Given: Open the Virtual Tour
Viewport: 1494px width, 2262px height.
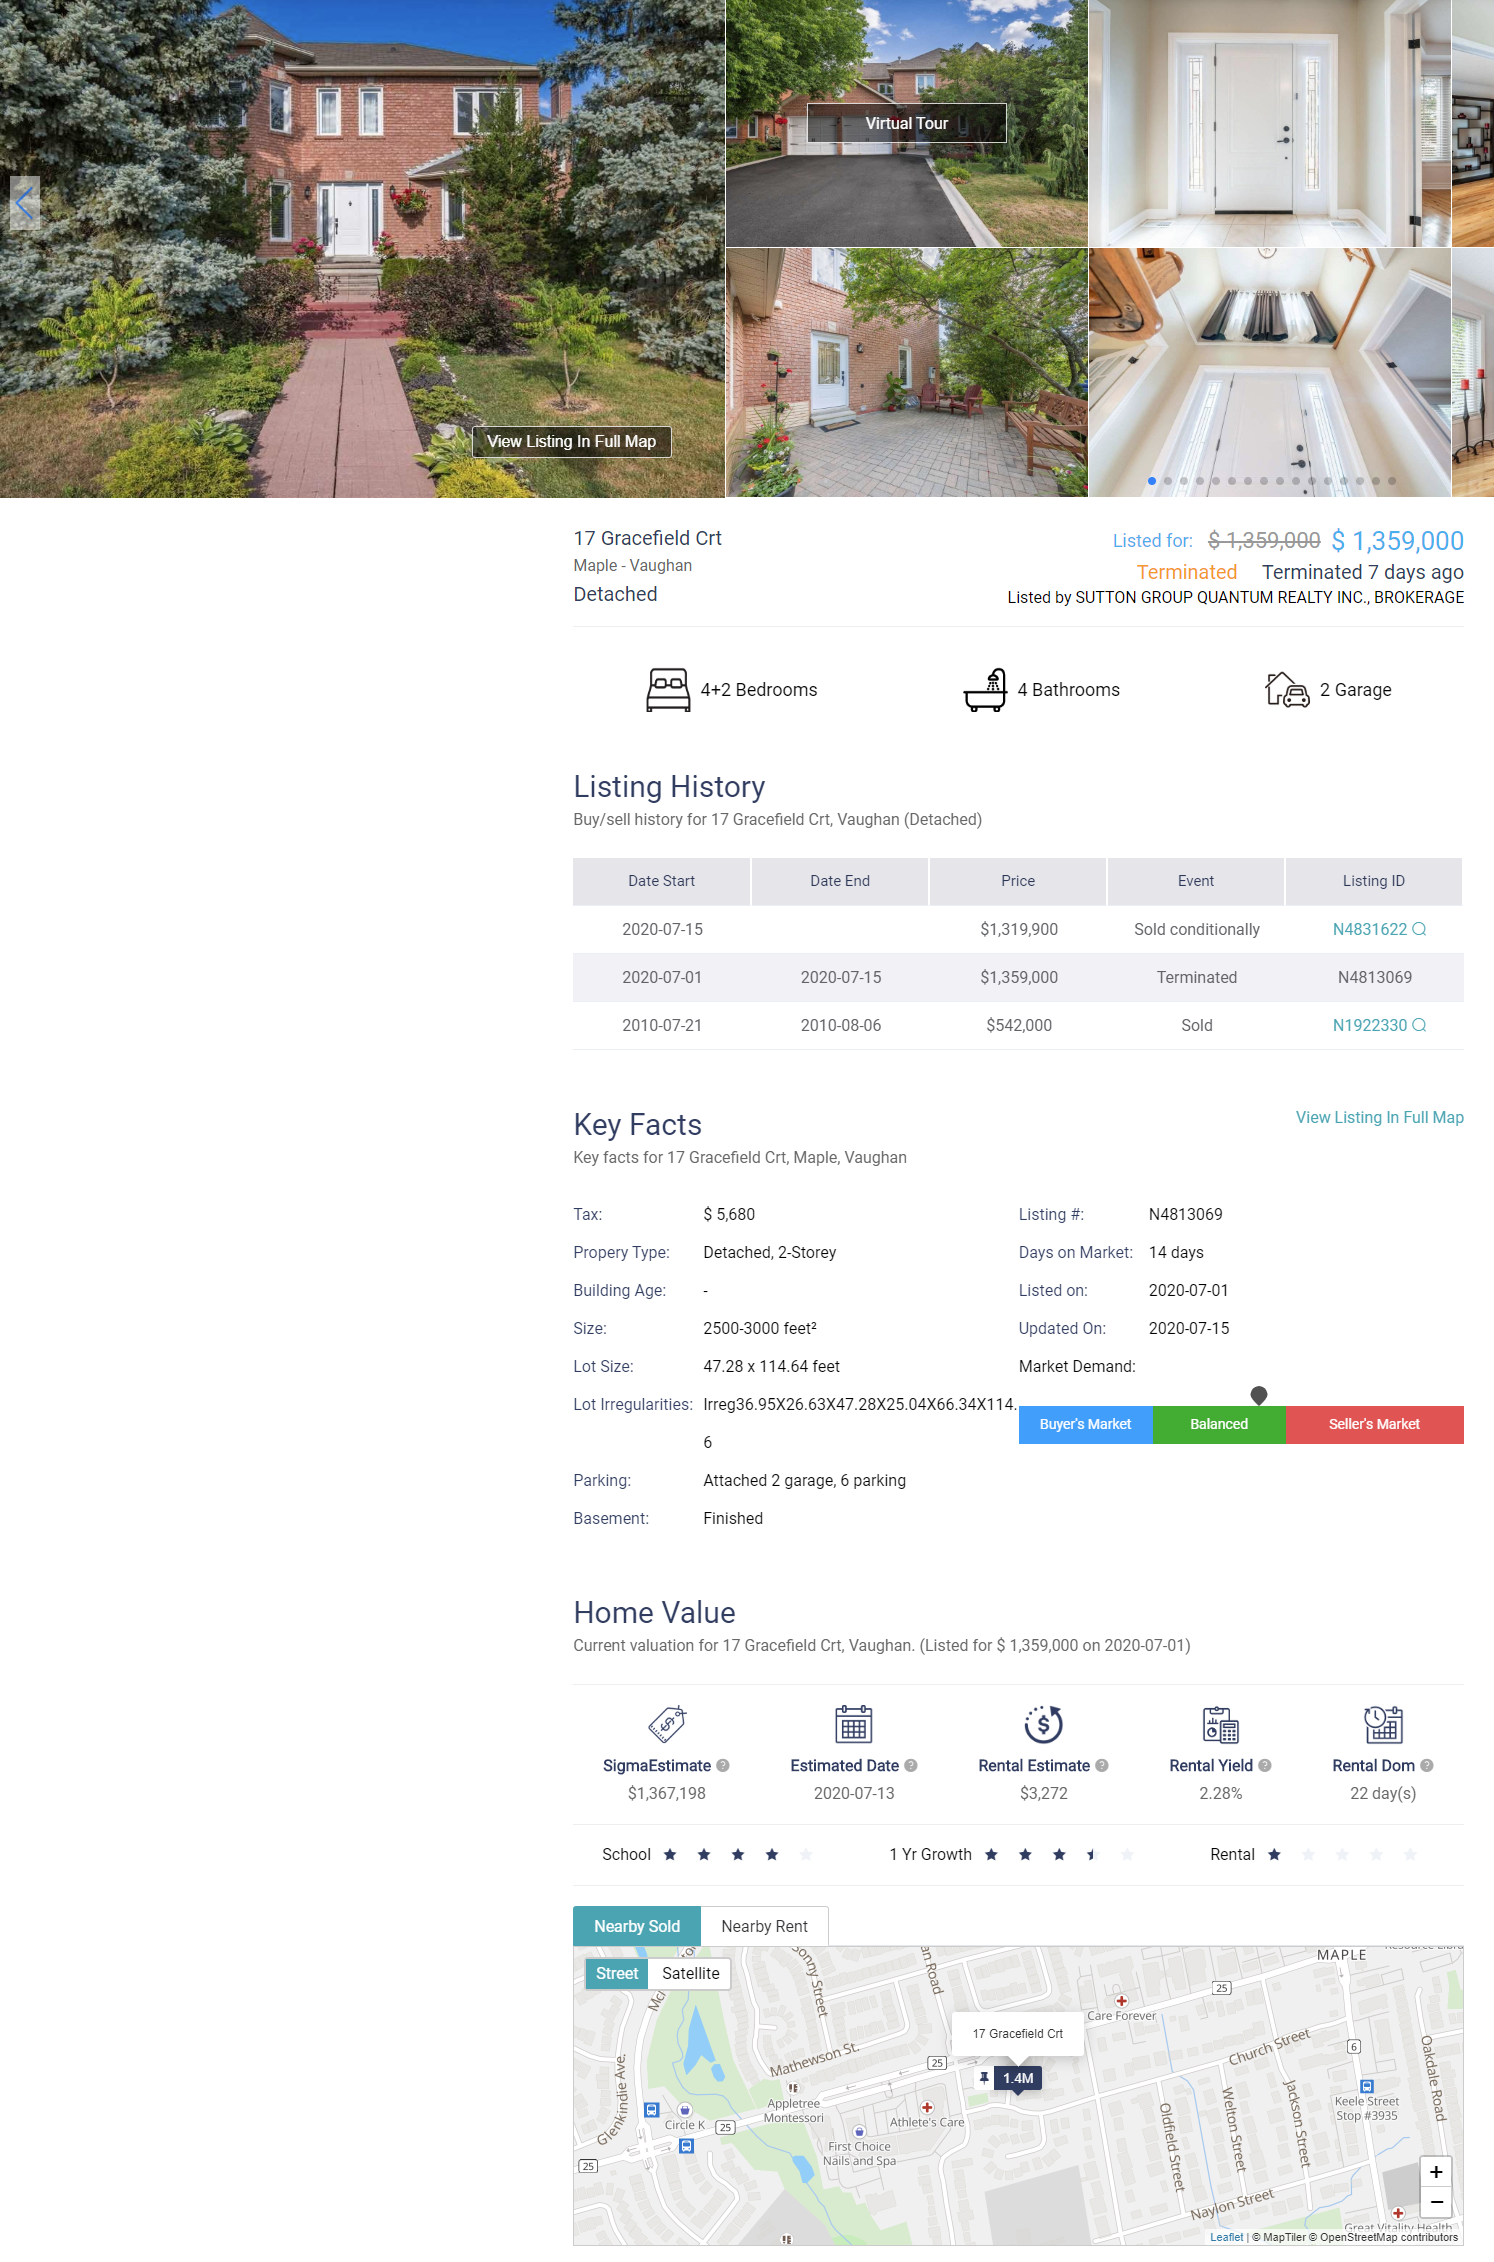Looking at the screenshot, I should coord(906,123).
